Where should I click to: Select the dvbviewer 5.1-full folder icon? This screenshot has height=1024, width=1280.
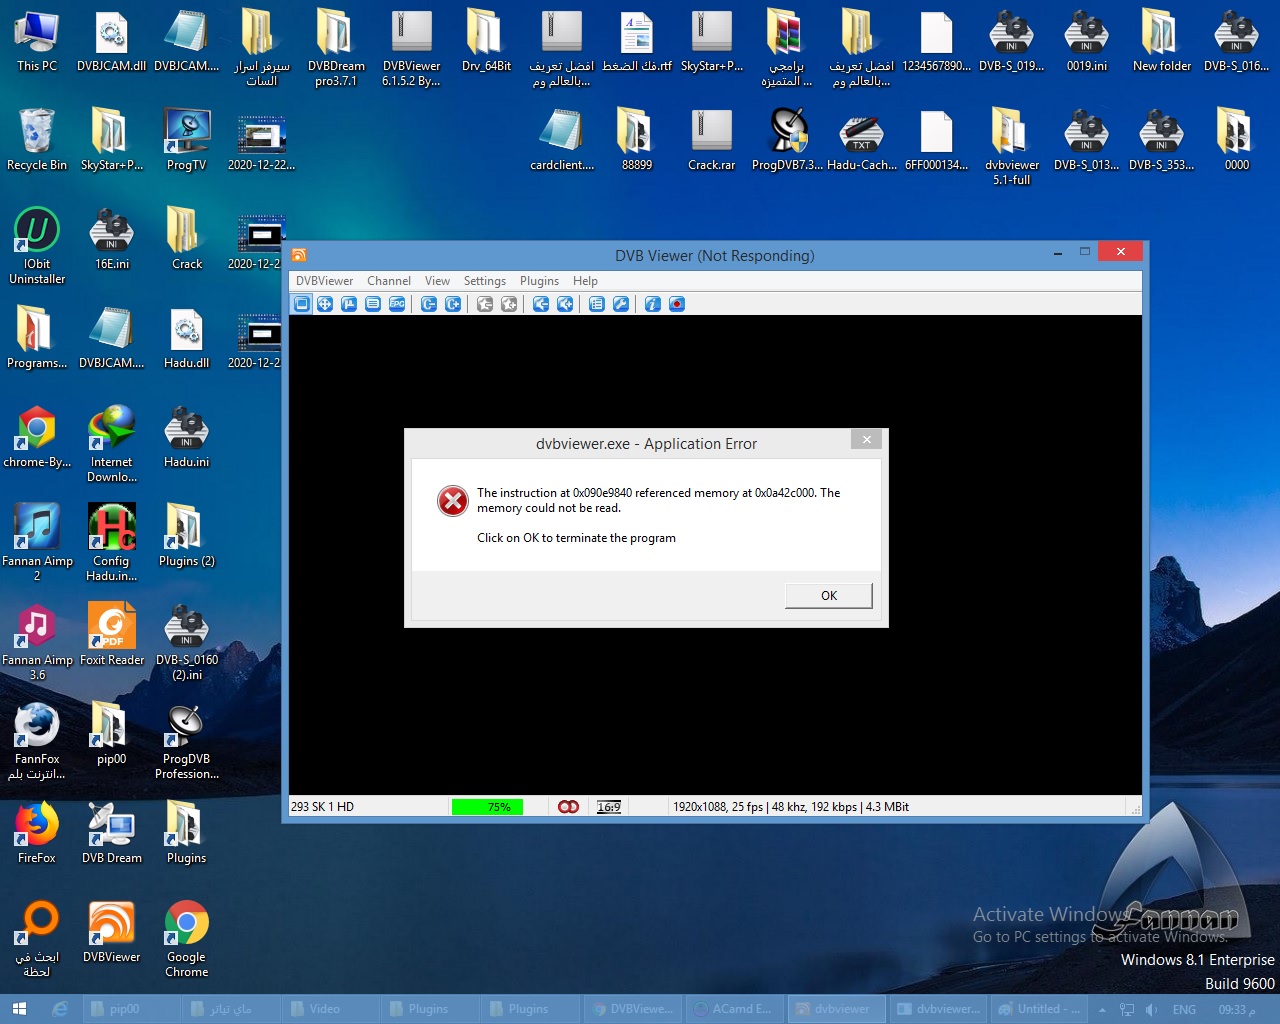pyautogui.click(x=1012, y=147)
